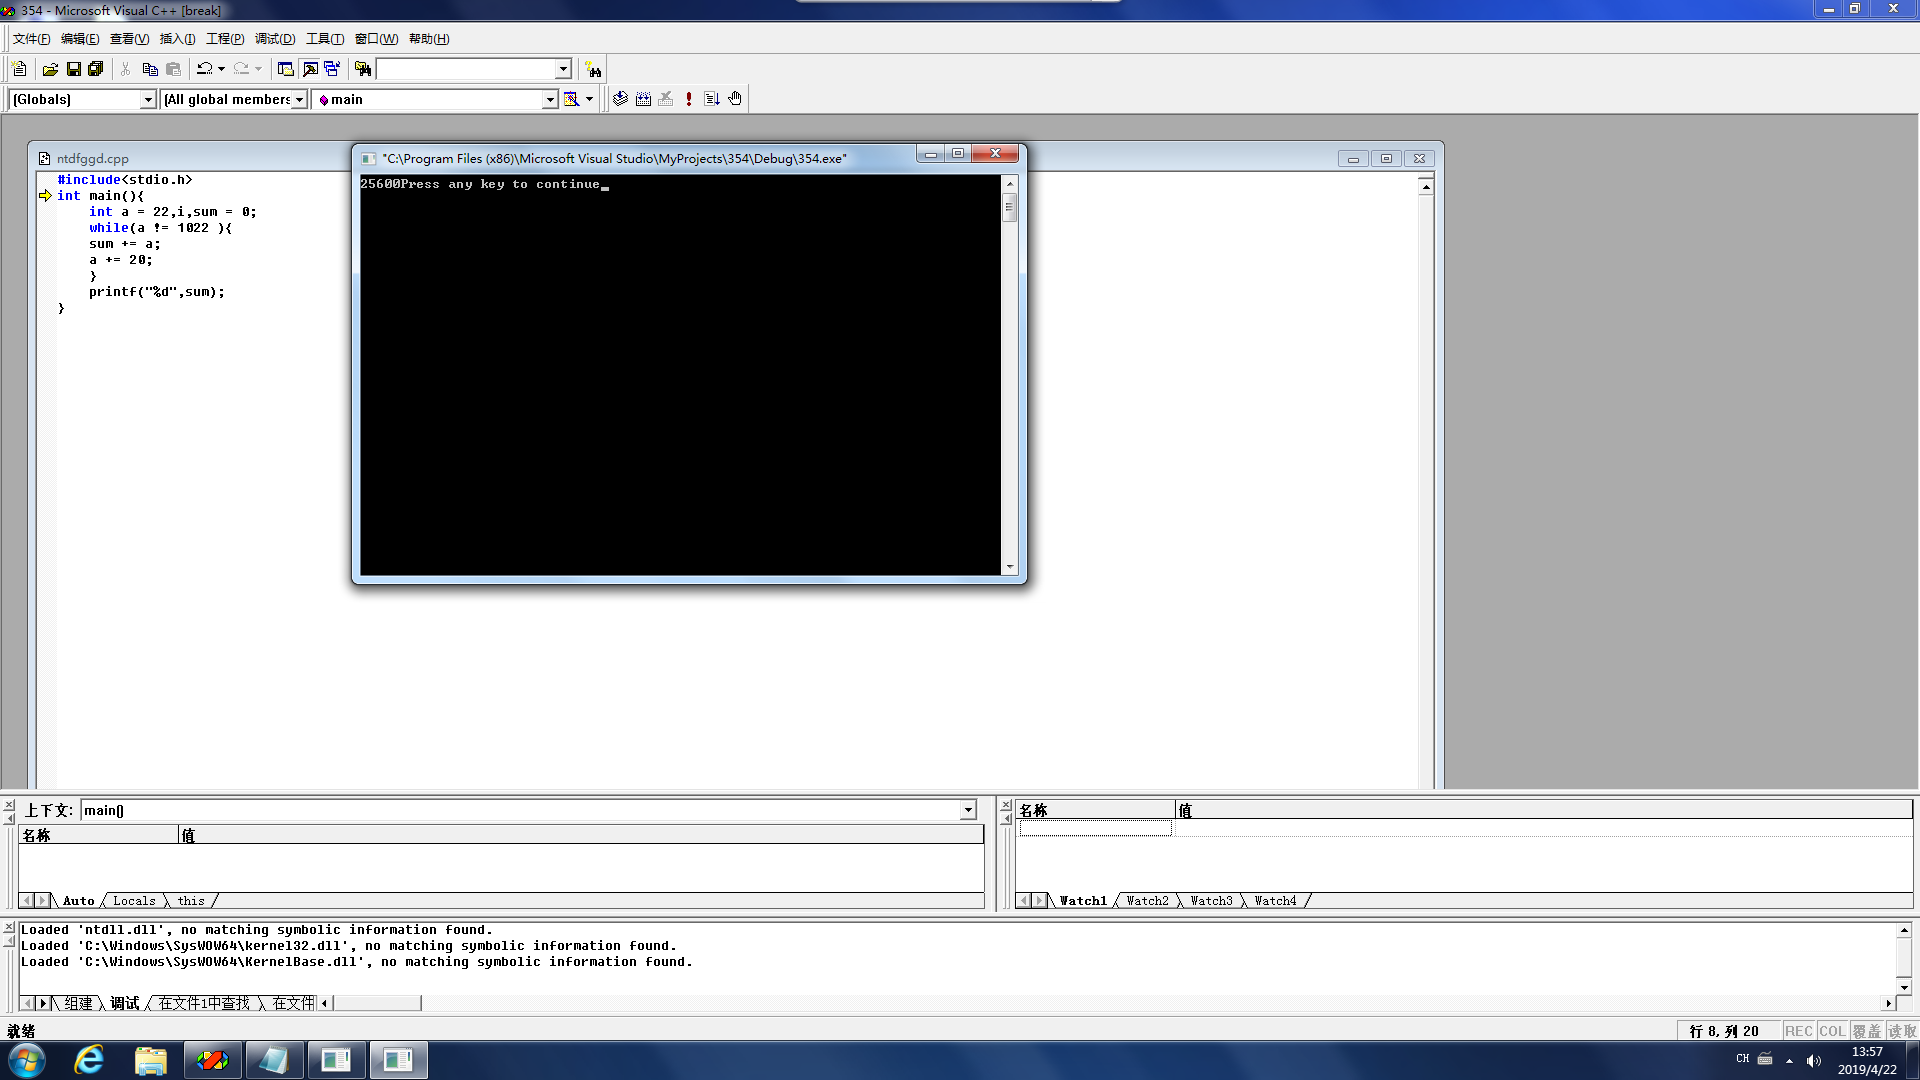Viewport: 1920px width, 1080px height.
Task: Toggle the Window List toolbar button
Action: coord(332,69)
